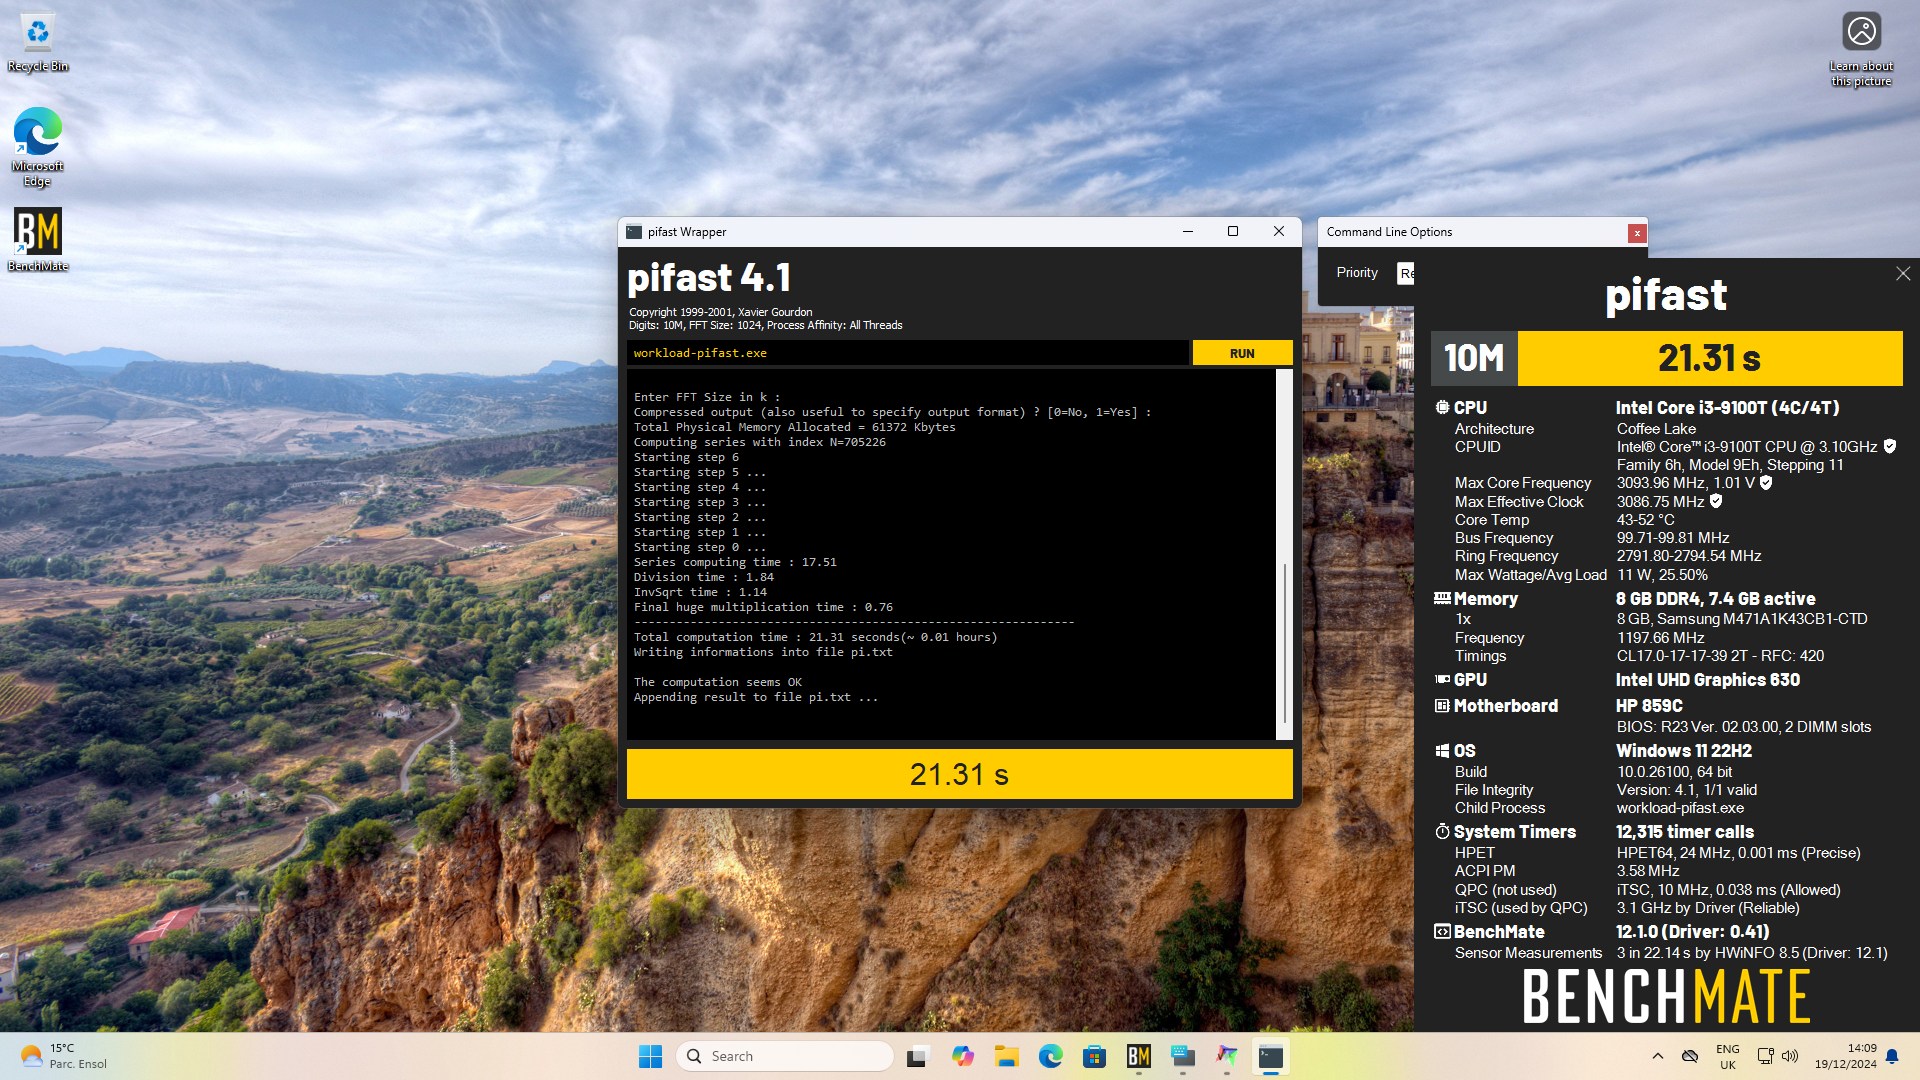Click the CPU chip icon in BenchMate panel
1920x1080 pixels.
(x=1442, y=407)
